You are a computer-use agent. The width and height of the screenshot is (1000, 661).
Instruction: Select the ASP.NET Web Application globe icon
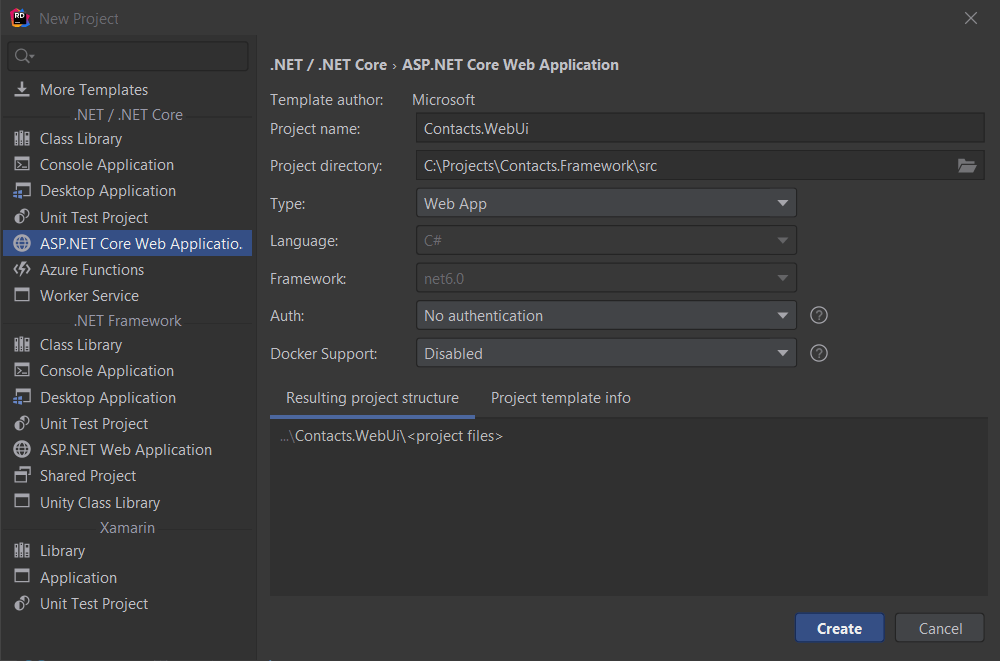[22, 449]
